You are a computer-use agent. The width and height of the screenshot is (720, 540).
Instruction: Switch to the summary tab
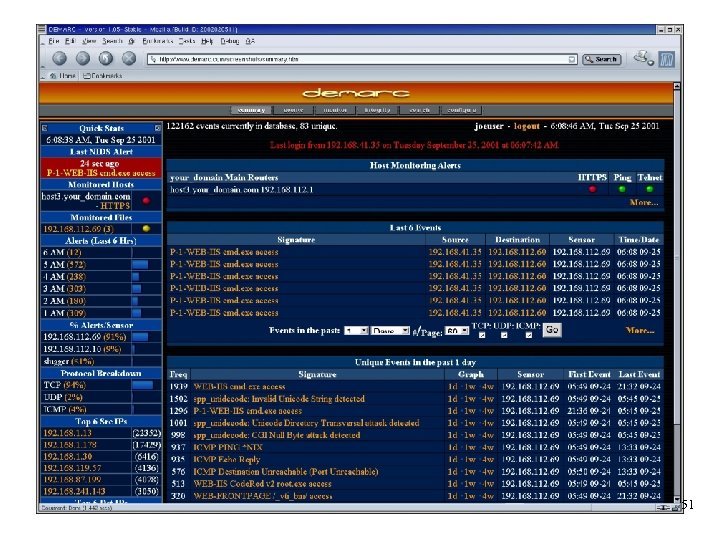coord(251,110)
